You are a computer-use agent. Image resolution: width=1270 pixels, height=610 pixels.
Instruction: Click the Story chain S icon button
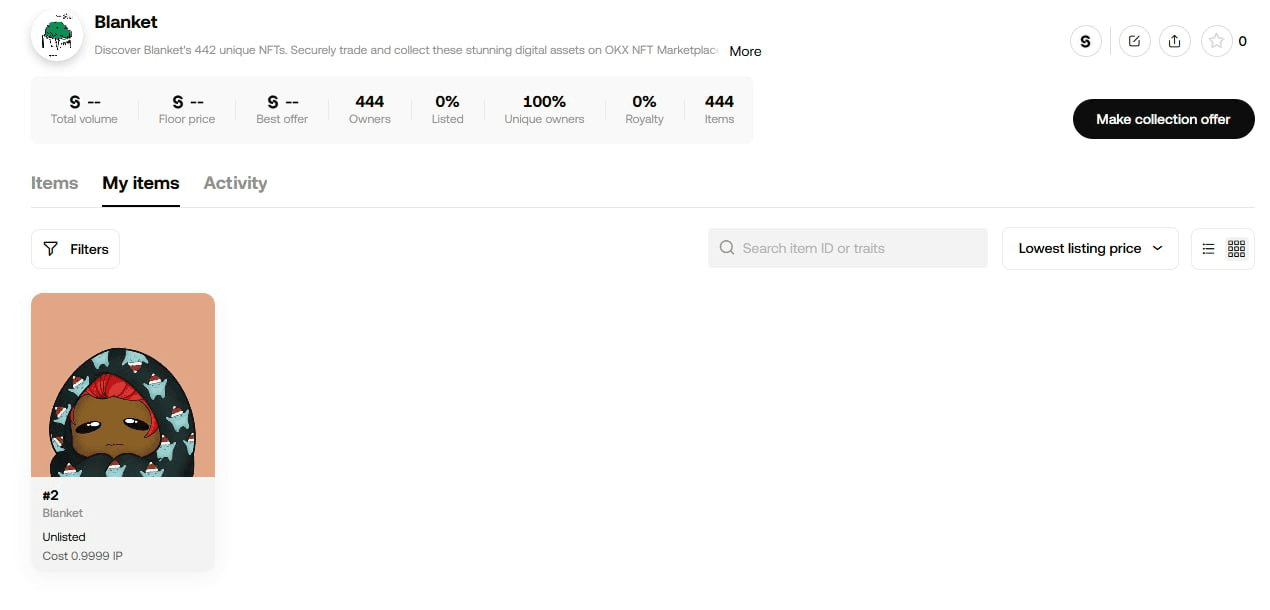click(1086, 41)
